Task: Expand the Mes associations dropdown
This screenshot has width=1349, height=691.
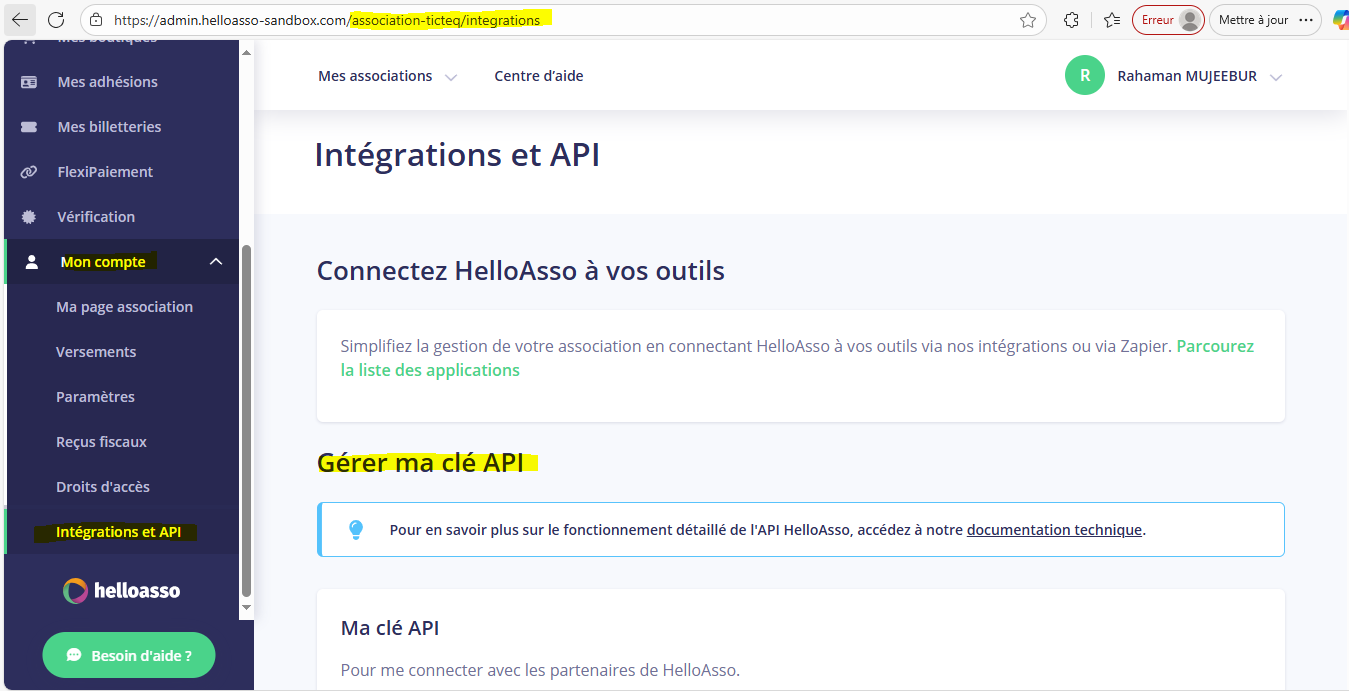Action: tap(450, 77)
